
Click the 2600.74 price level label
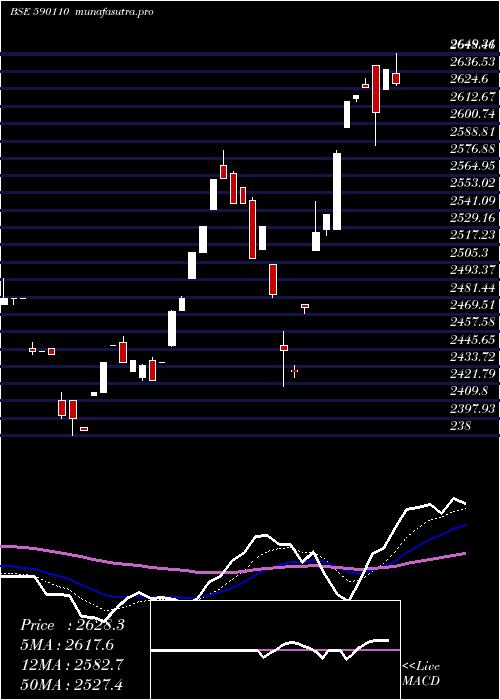point(472,114)
